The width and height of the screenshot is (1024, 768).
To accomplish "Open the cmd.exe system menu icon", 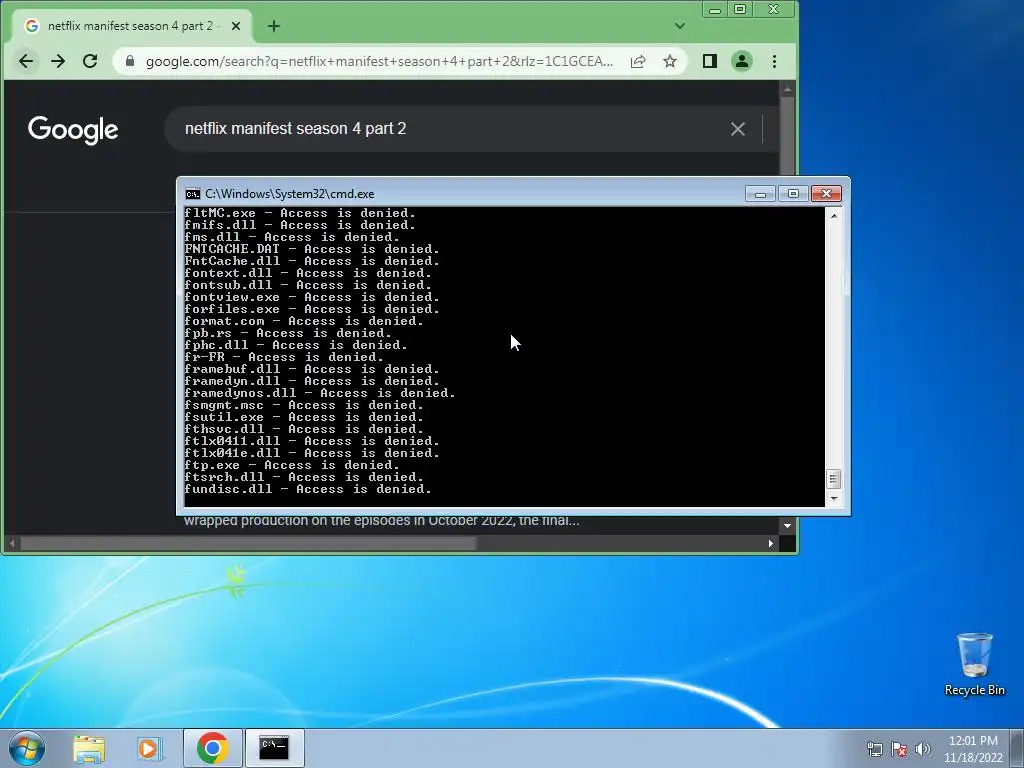I will pos(193,194).
